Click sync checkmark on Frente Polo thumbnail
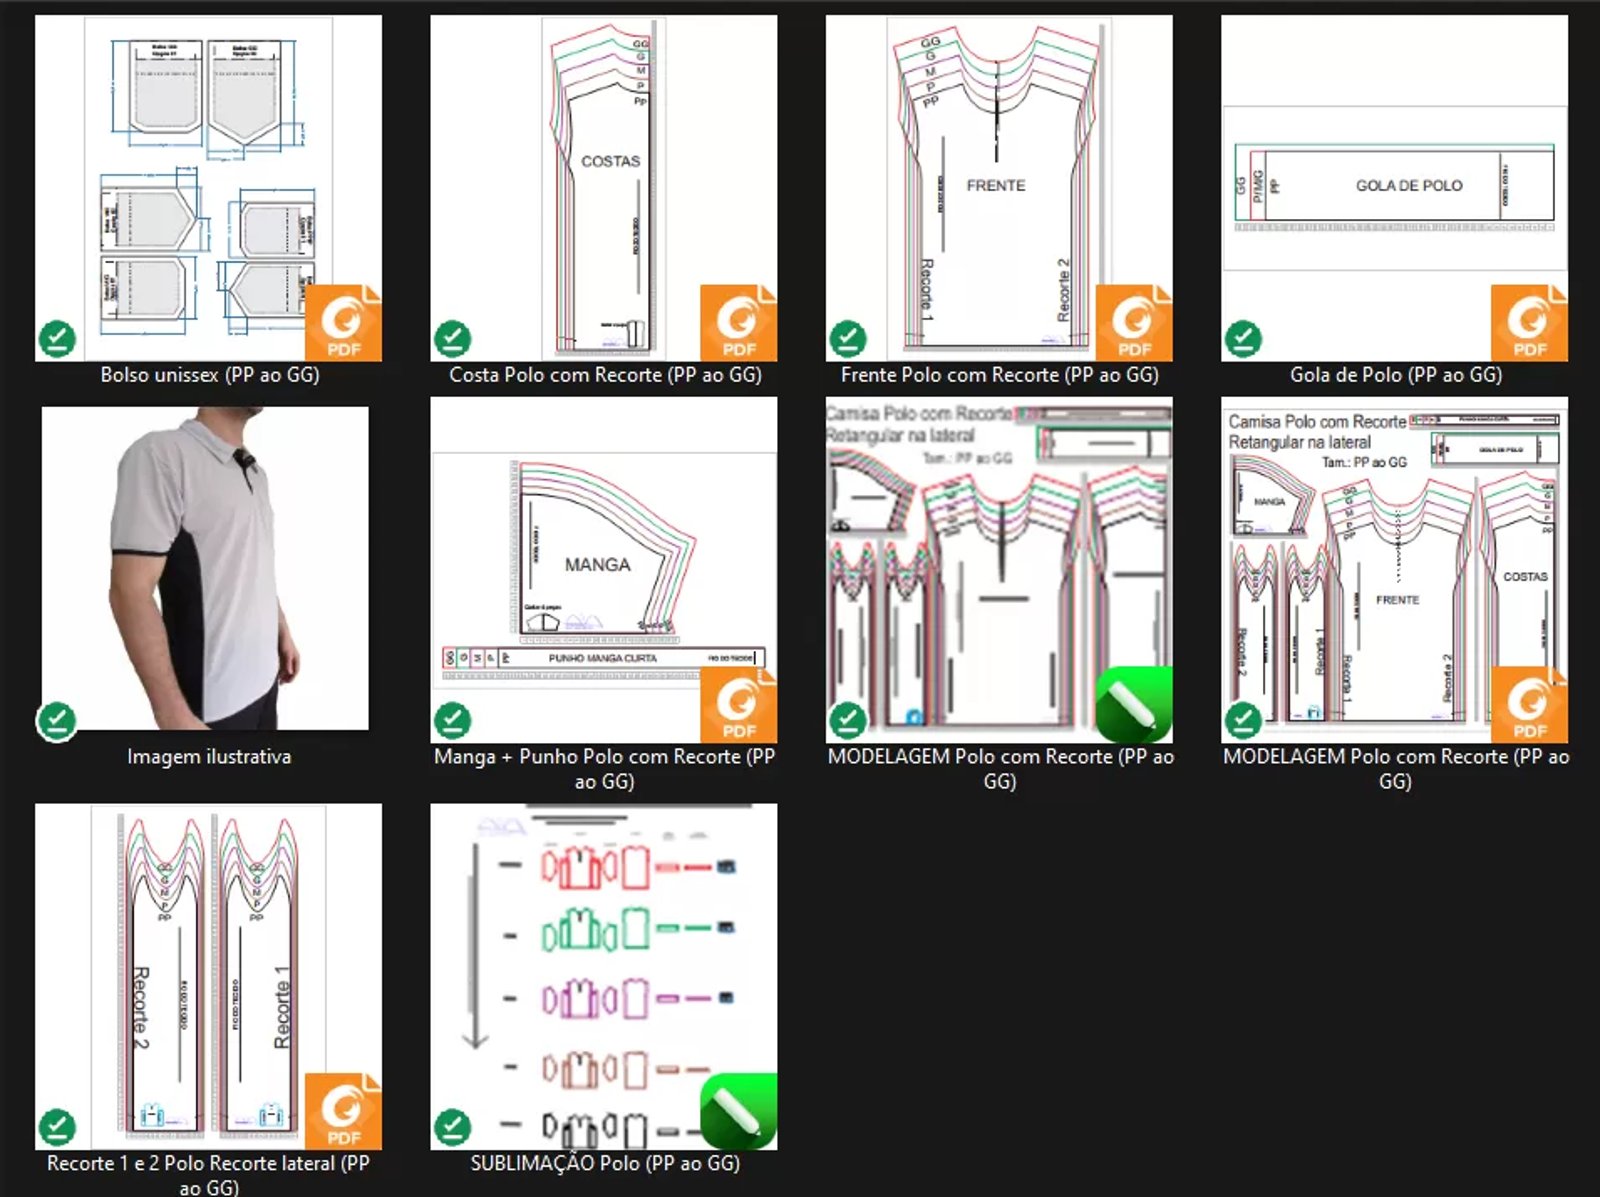Viewport: 1600px width, 1197px height. click(848, 339)
